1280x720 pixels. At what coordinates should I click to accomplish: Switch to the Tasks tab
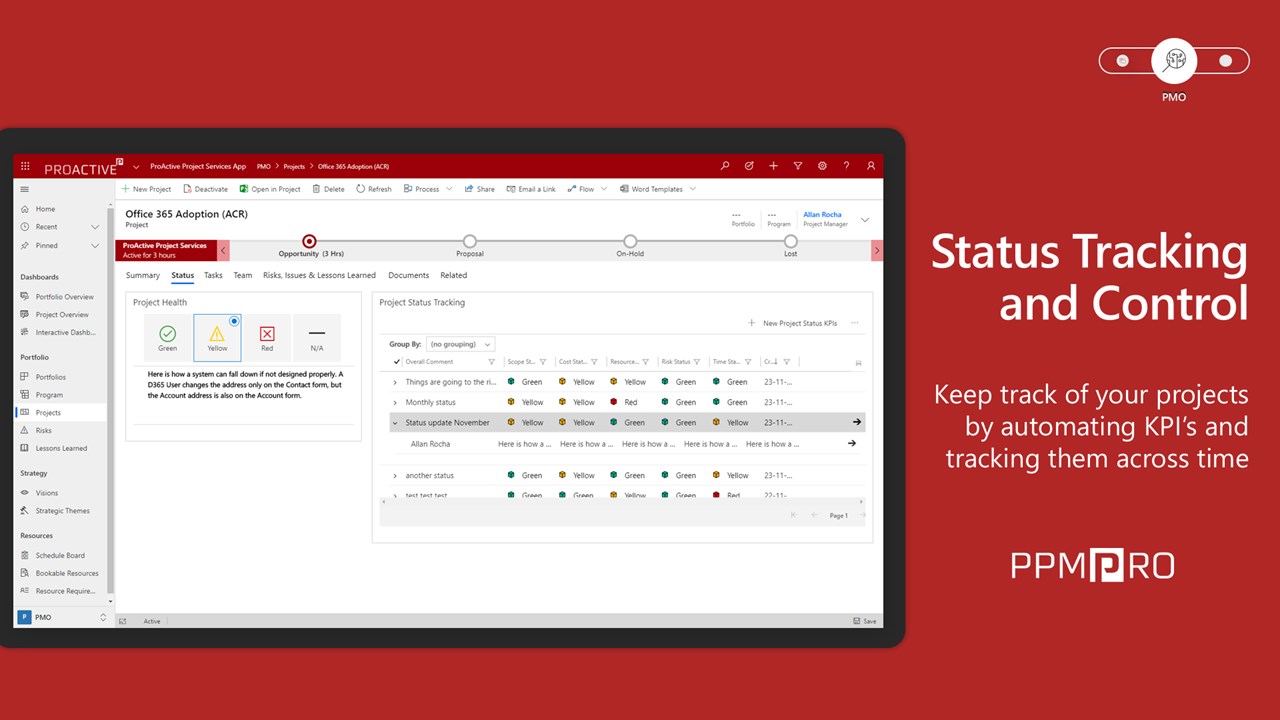[x=213, y=275]
